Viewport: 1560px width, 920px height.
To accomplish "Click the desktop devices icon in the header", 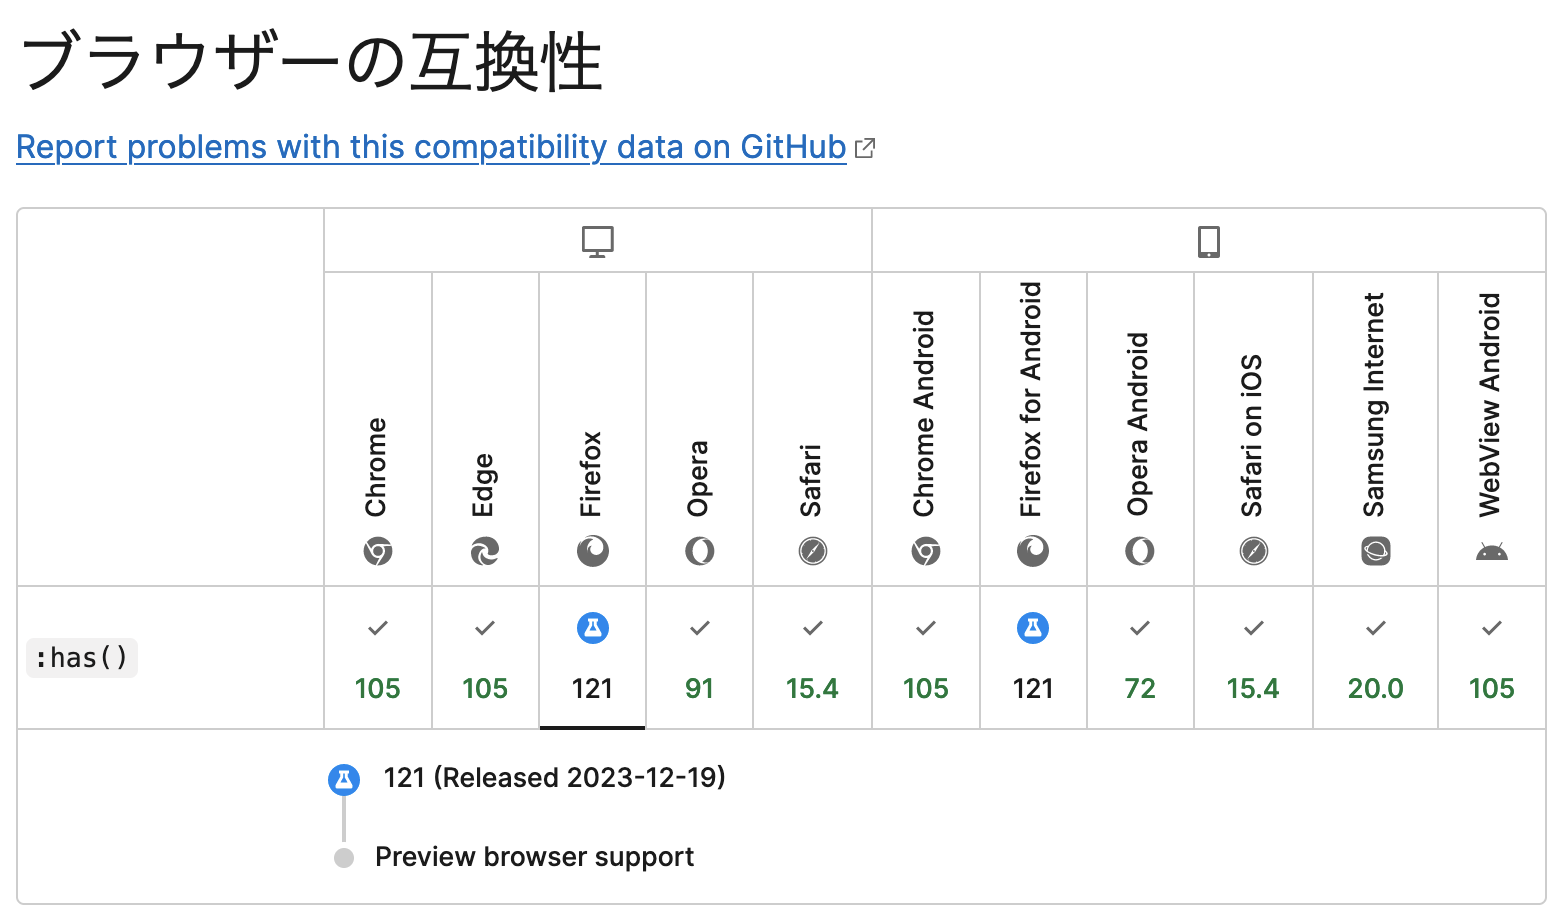I will 597,240.
